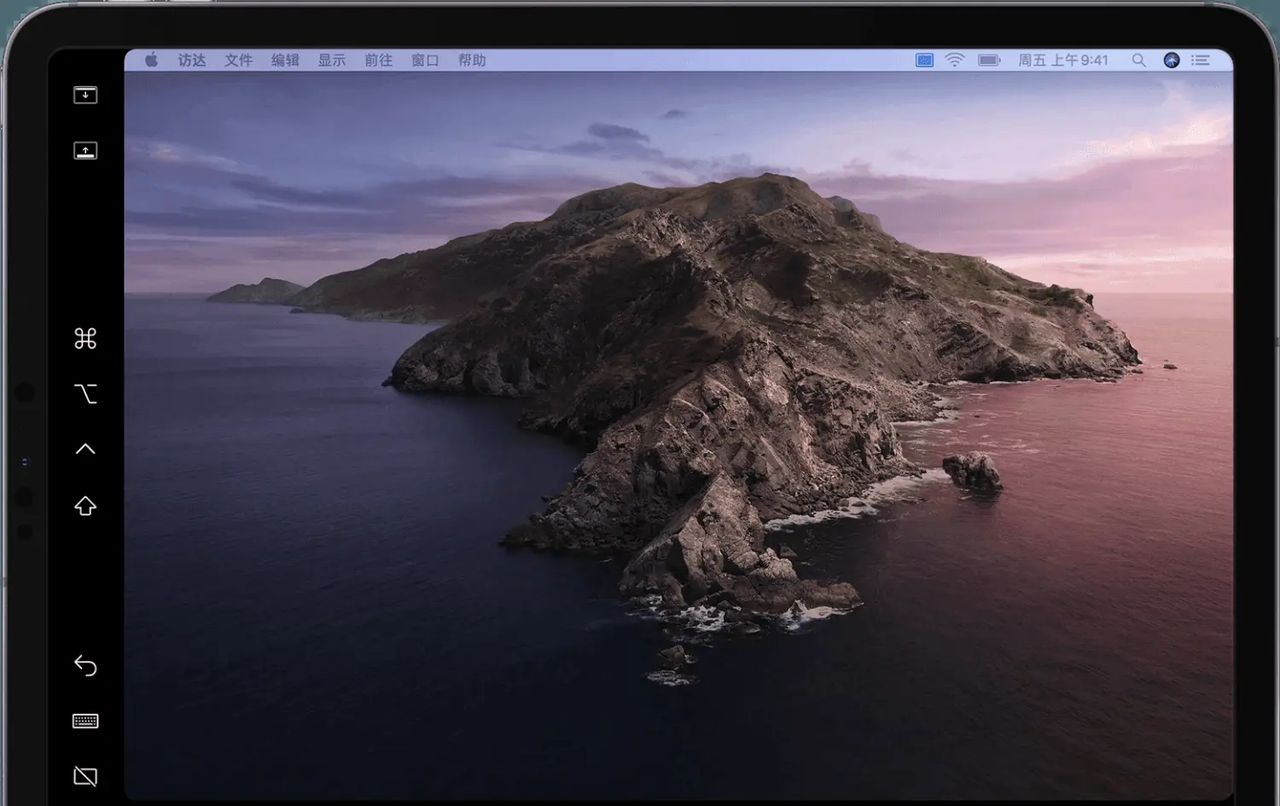
Task: Disconnect Sidecar using the bottom sidebar icon
Action: (x=85, y=776)
